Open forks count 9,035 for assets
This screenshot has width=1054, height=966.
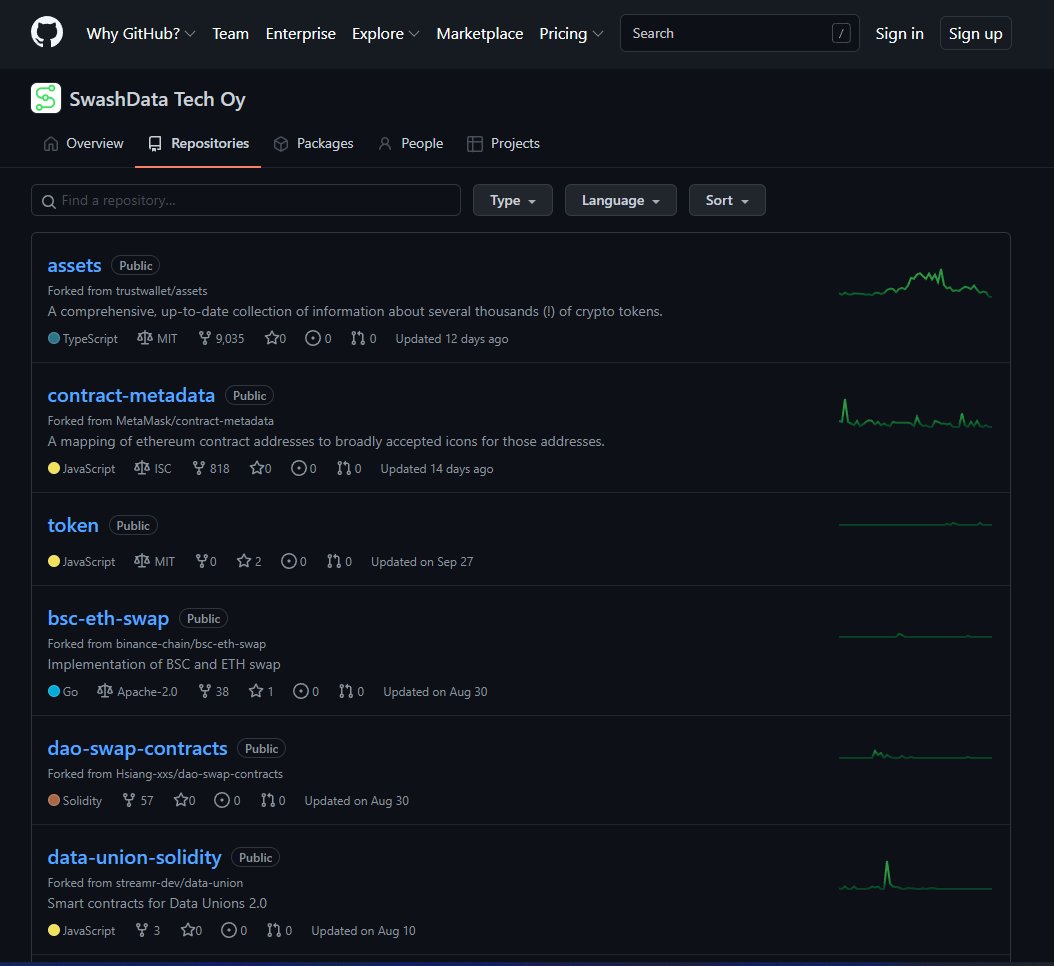(x=221, y=338)
